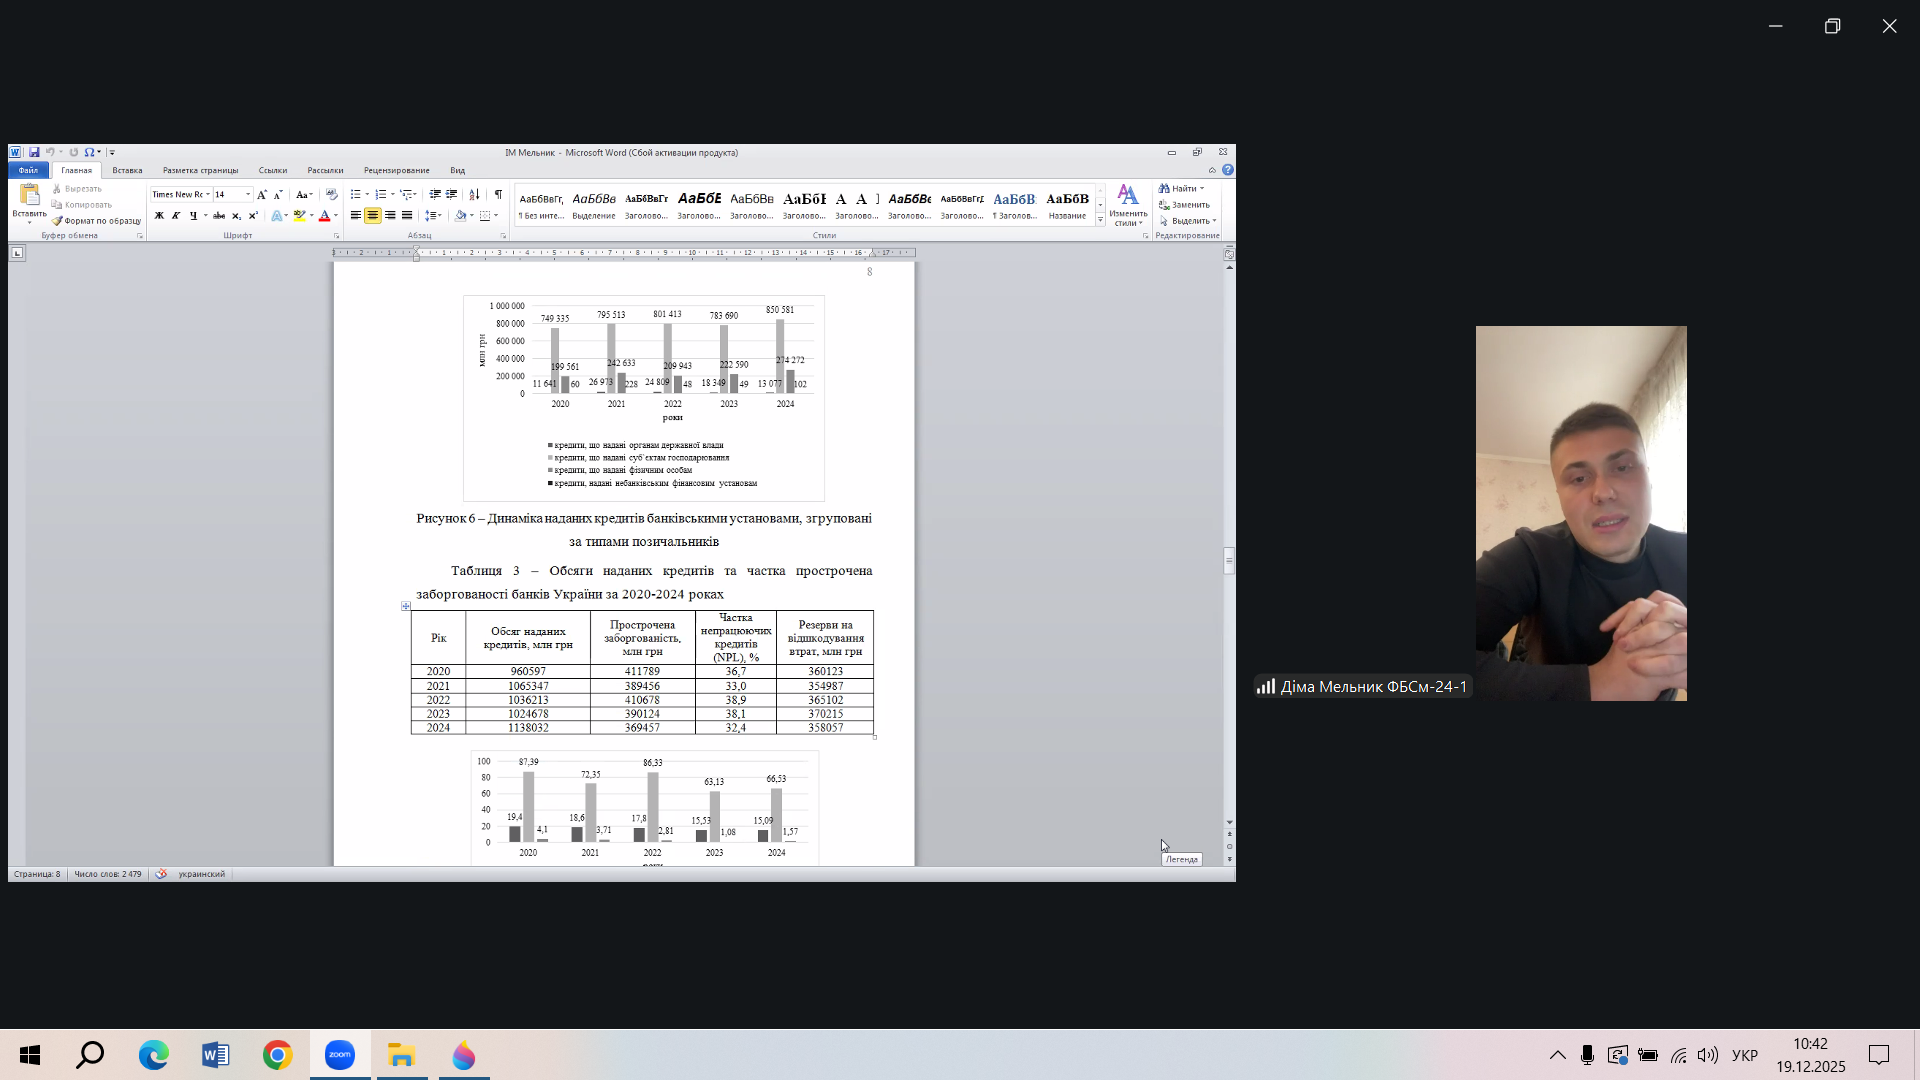Expand the styles gallery More arrow
This screenshot has height=1080, width=1920.
click(x=1100, y=221)
